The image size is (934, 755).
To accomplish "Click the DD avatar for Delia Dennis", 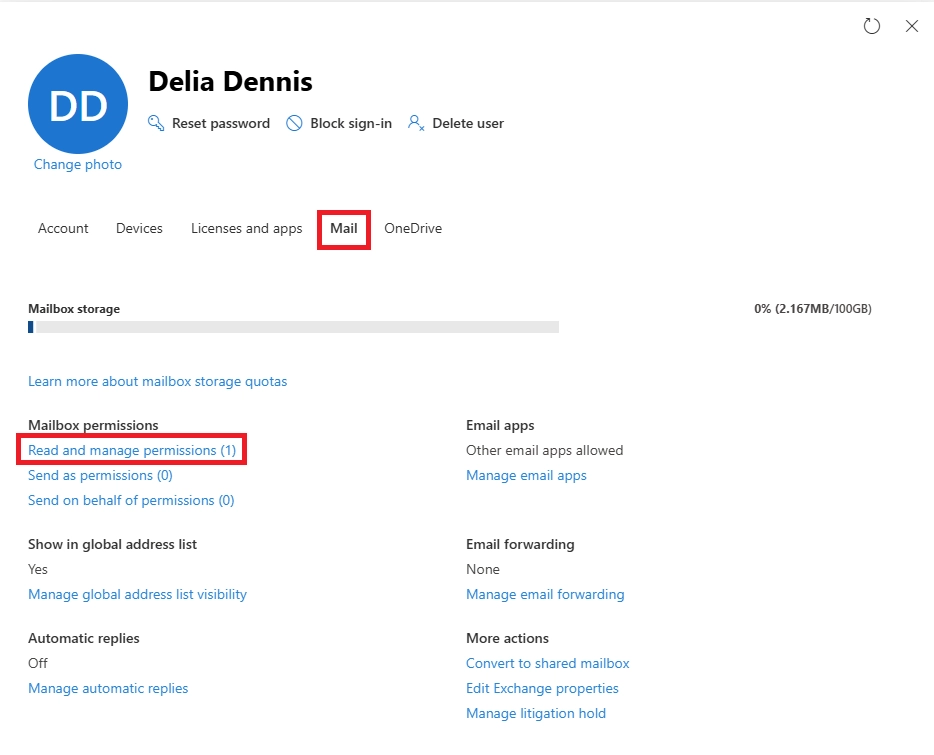I will click(78, 104).
